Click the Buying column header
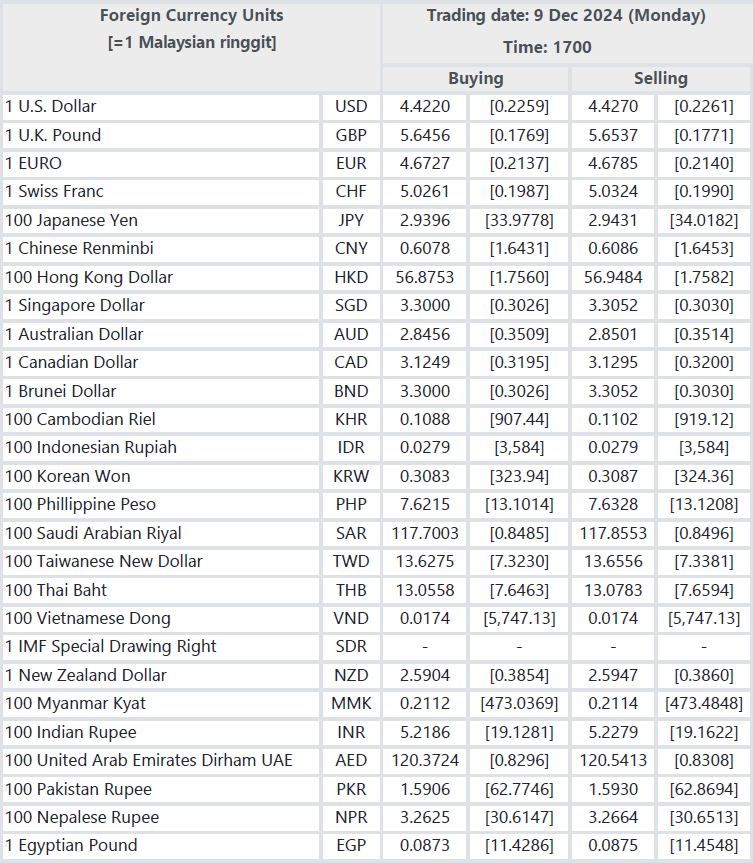Viewport: 753px width, 863px height. point(475,78)
